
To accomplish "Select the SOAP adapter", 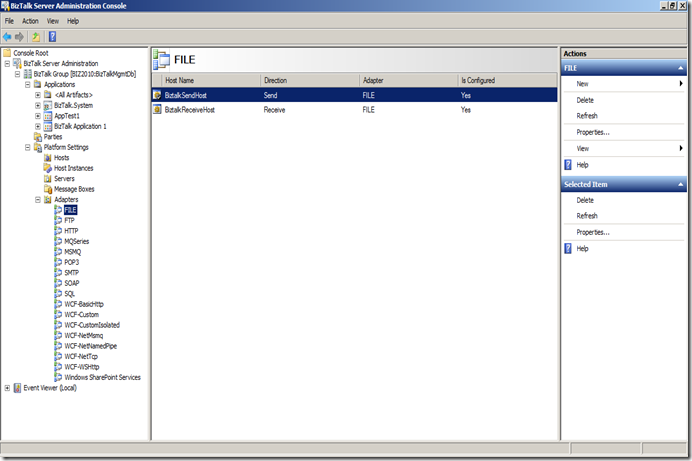I will tap(71, 283).
